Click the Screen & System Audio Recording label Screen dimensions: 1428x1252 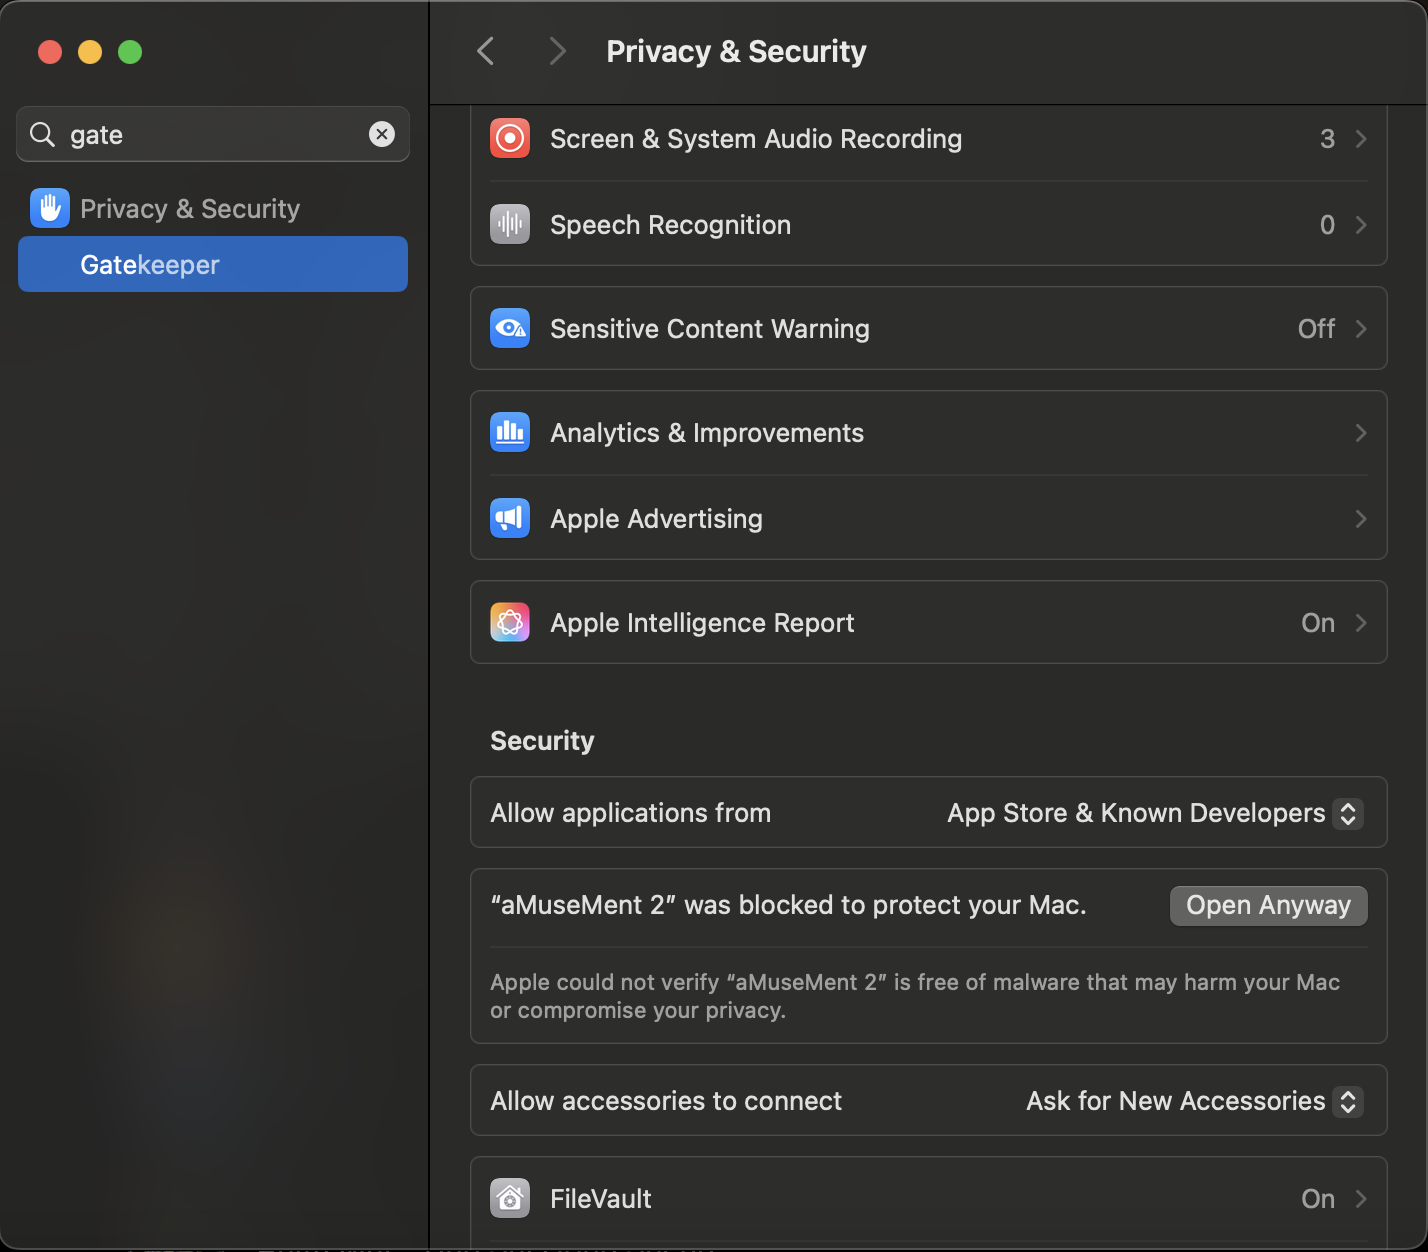tap(756, 139)
